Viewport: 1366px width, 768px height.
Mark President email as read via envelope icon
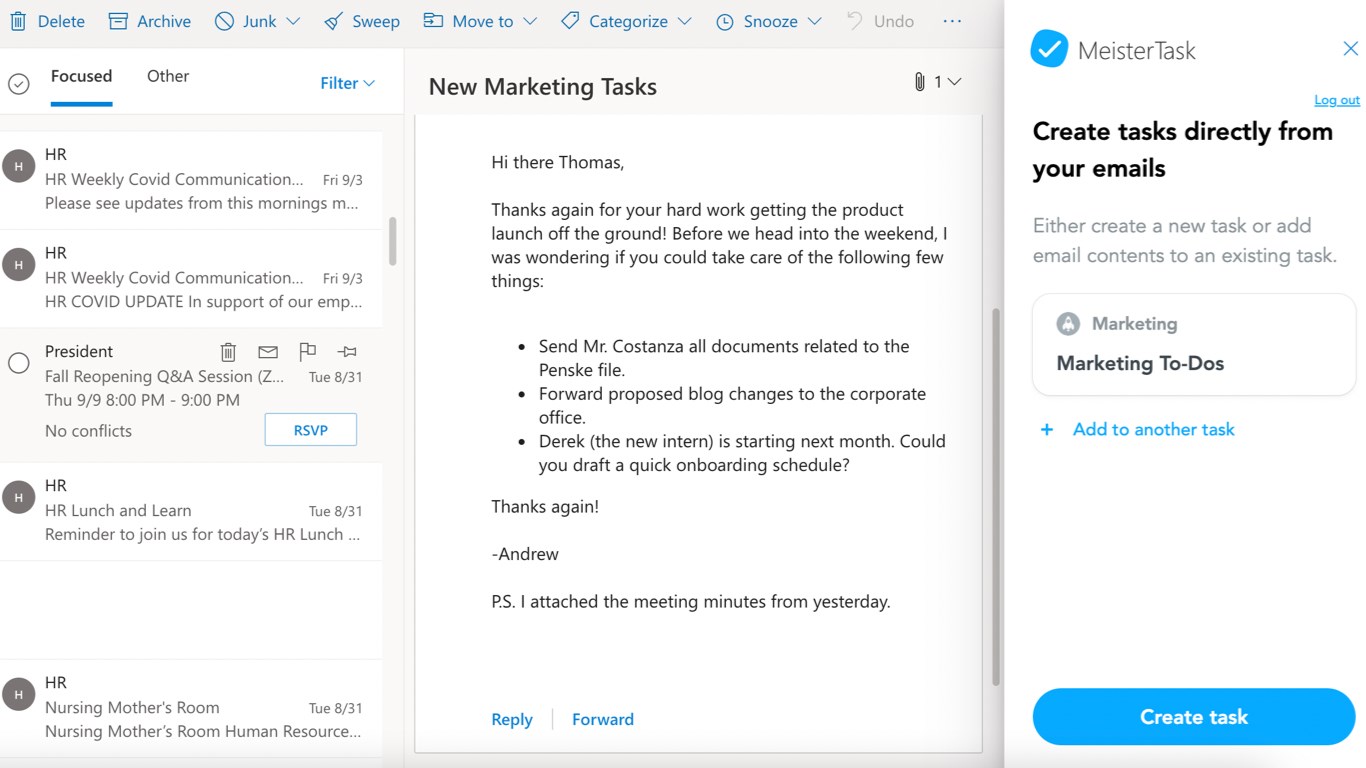tap(267, 351)
